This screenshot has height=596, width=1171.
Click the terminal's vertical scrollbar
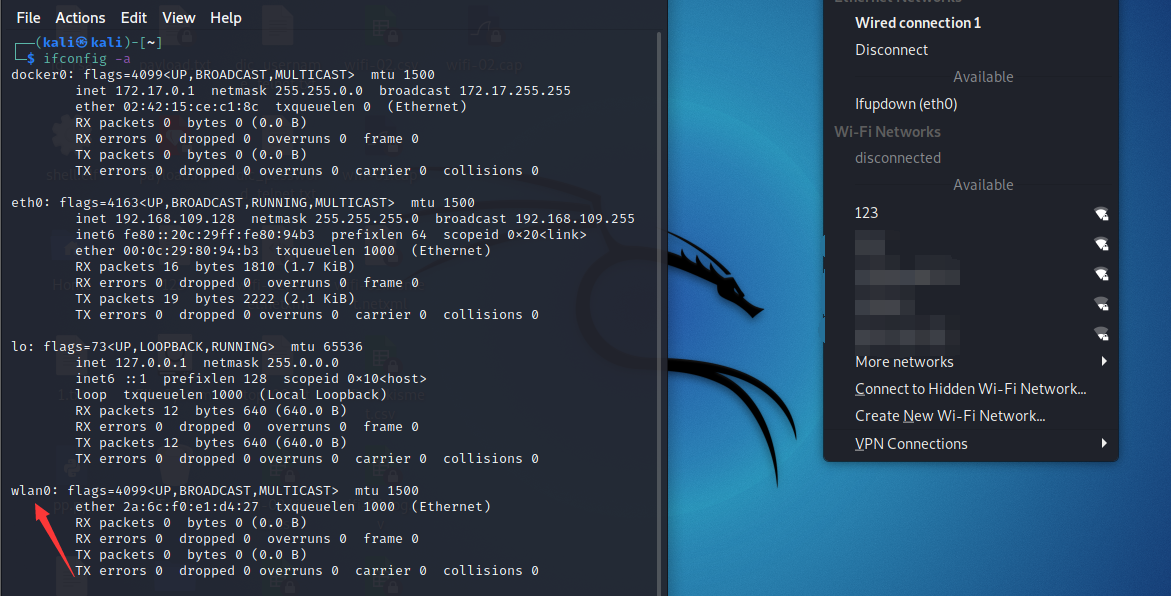coord(659,313)
